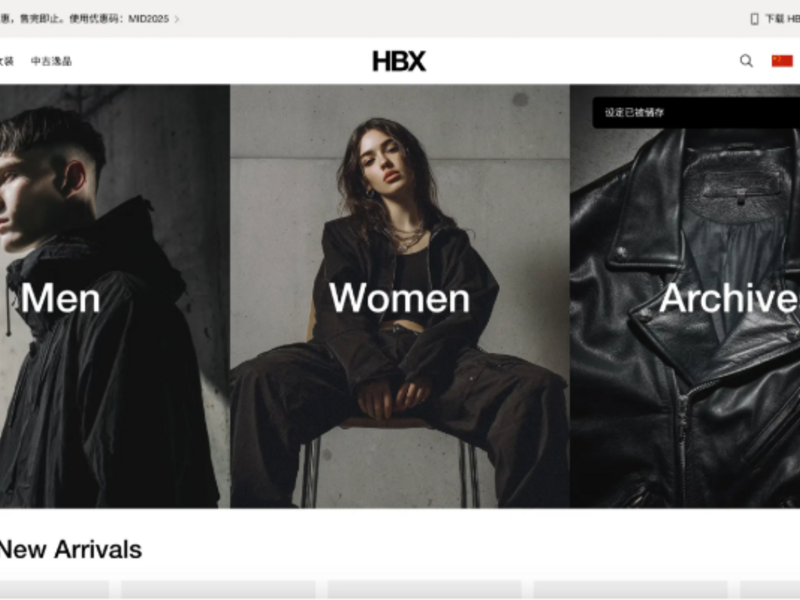The image size is (800, 600).
Task: Click the China flag region selector
Action: 782,61
